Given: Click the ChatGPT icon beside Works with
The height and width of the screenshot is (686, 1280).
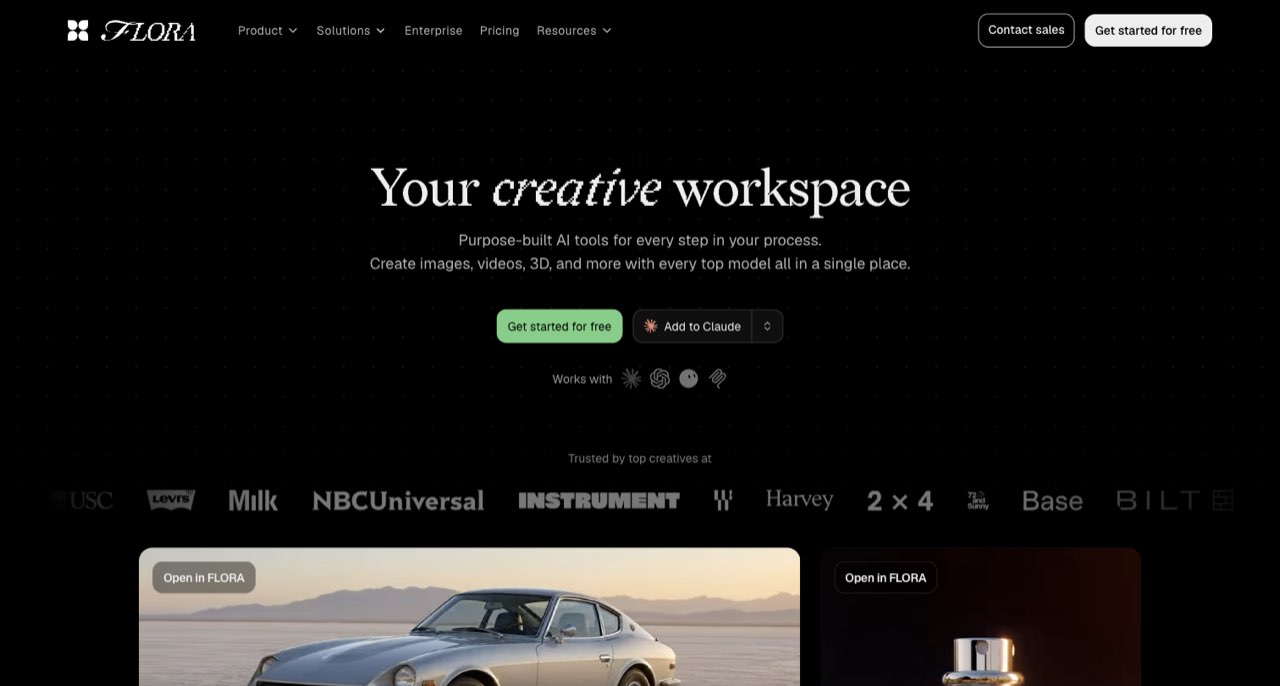Looking at the screenshot, I should point(660,378).
